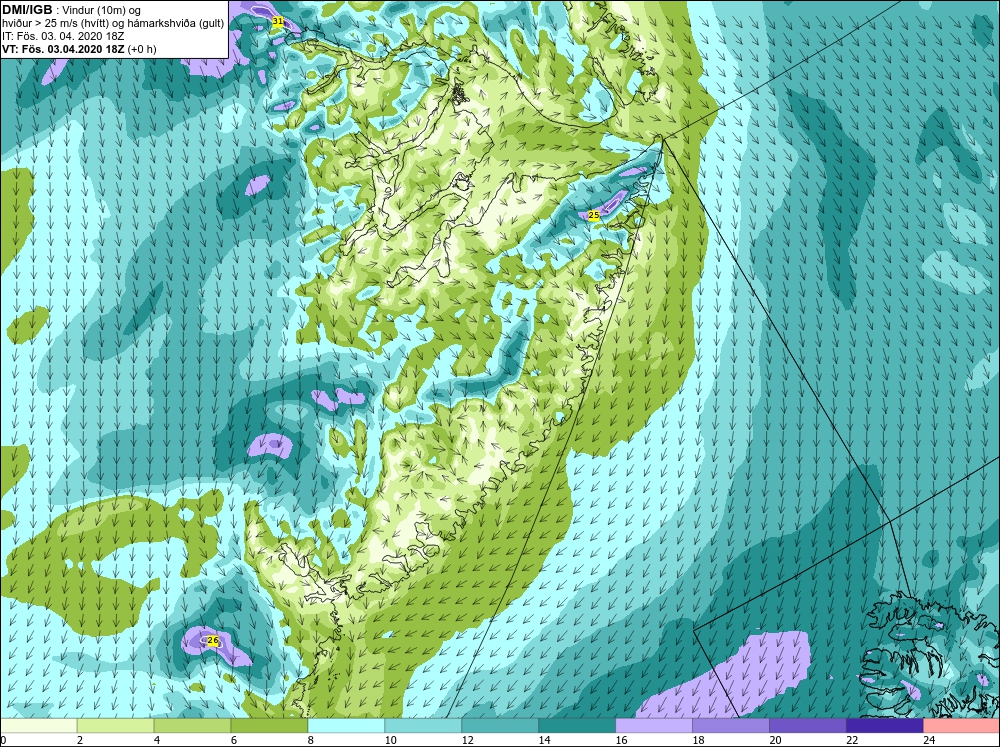This screenshot has width=1000, height=747.
Task: Click the '(+0 h)' forecast offset text
Action: (142, 49)
